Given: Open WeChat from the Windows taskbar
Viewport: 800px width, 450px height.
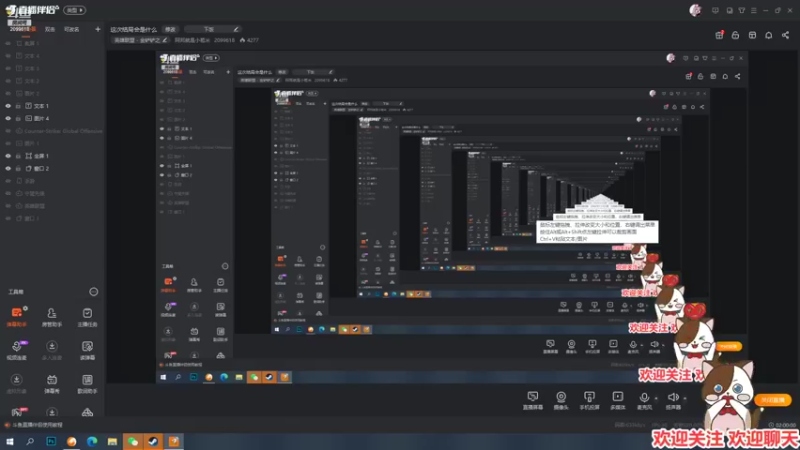Looking at the screenshot, I should tap(133, 441).
